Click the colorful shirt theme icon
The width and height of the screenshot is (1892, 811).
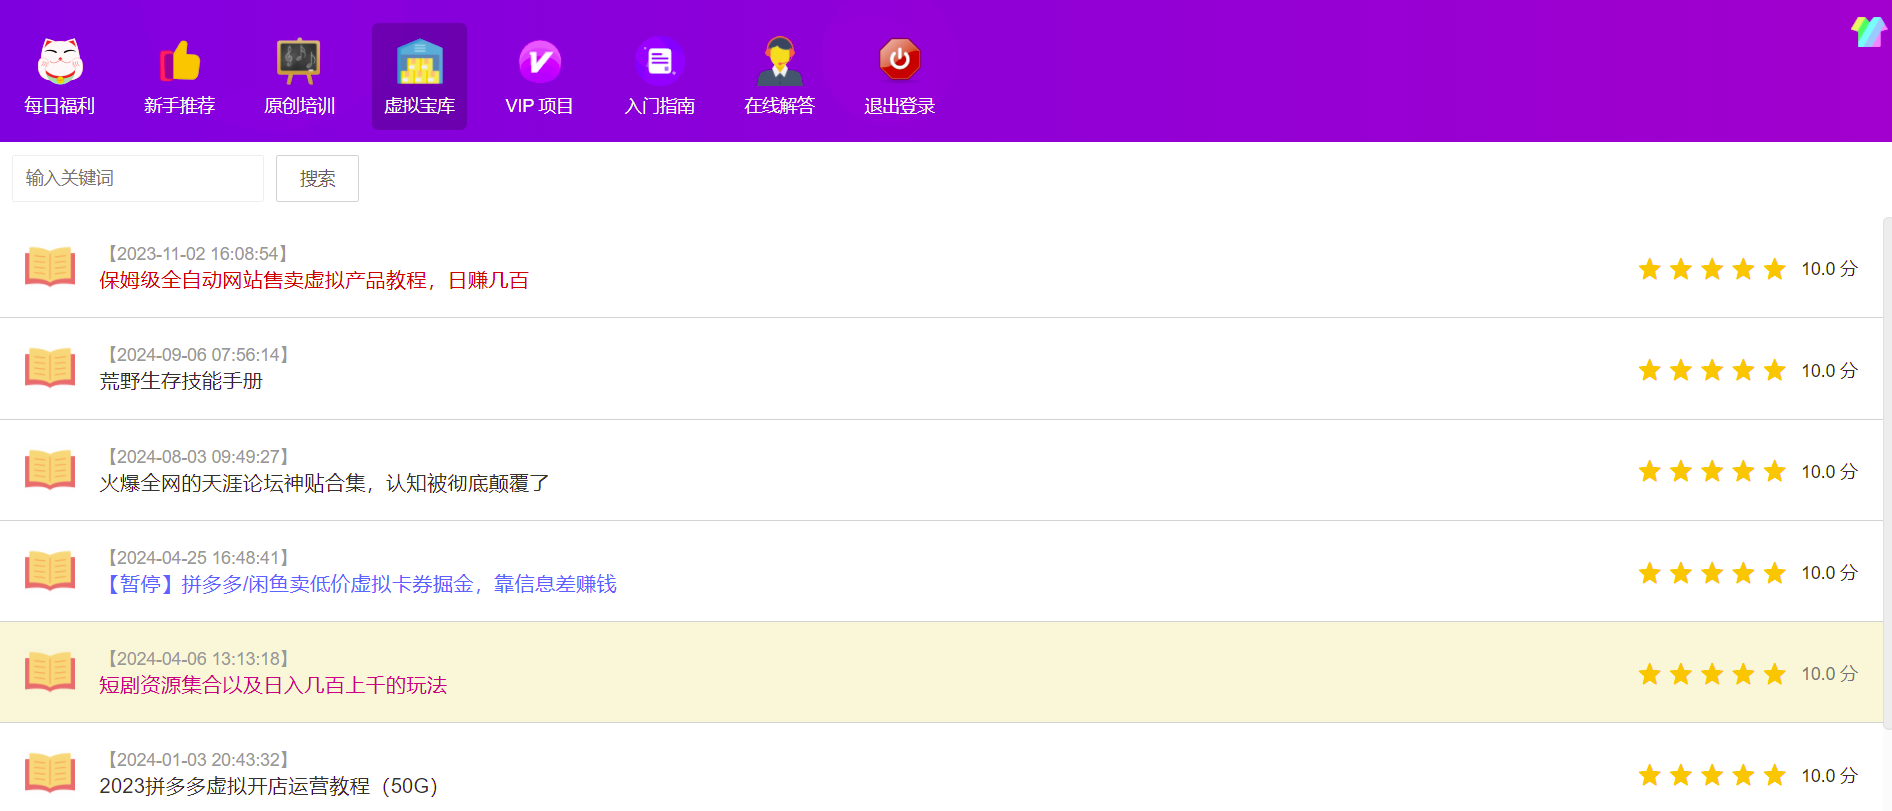click(x=1867, y=31)
